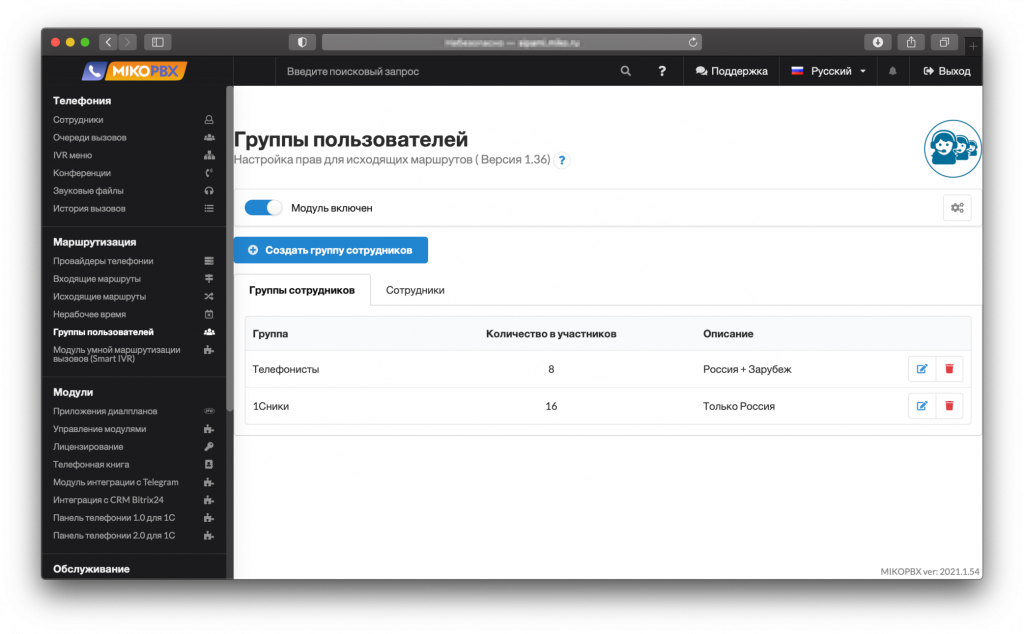
Task: Click the notification bell icon
Action: pos(893,71)
